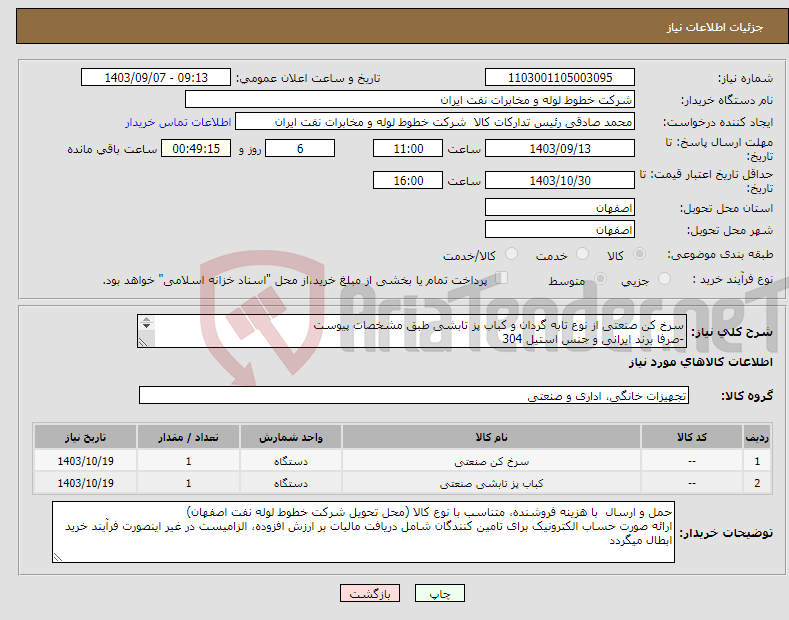Click the تاریخ نیاز column header
The image size is (789, 620).
86,437
